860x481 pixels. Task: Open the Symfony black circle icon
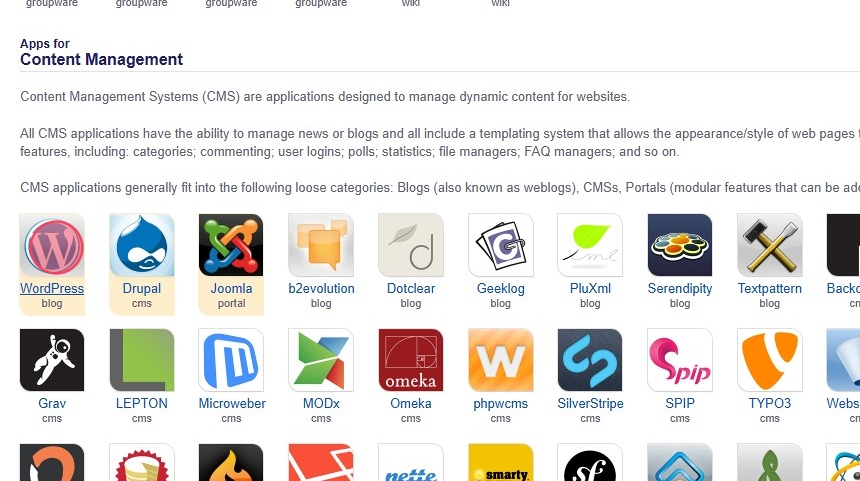[x=590, y=462]
